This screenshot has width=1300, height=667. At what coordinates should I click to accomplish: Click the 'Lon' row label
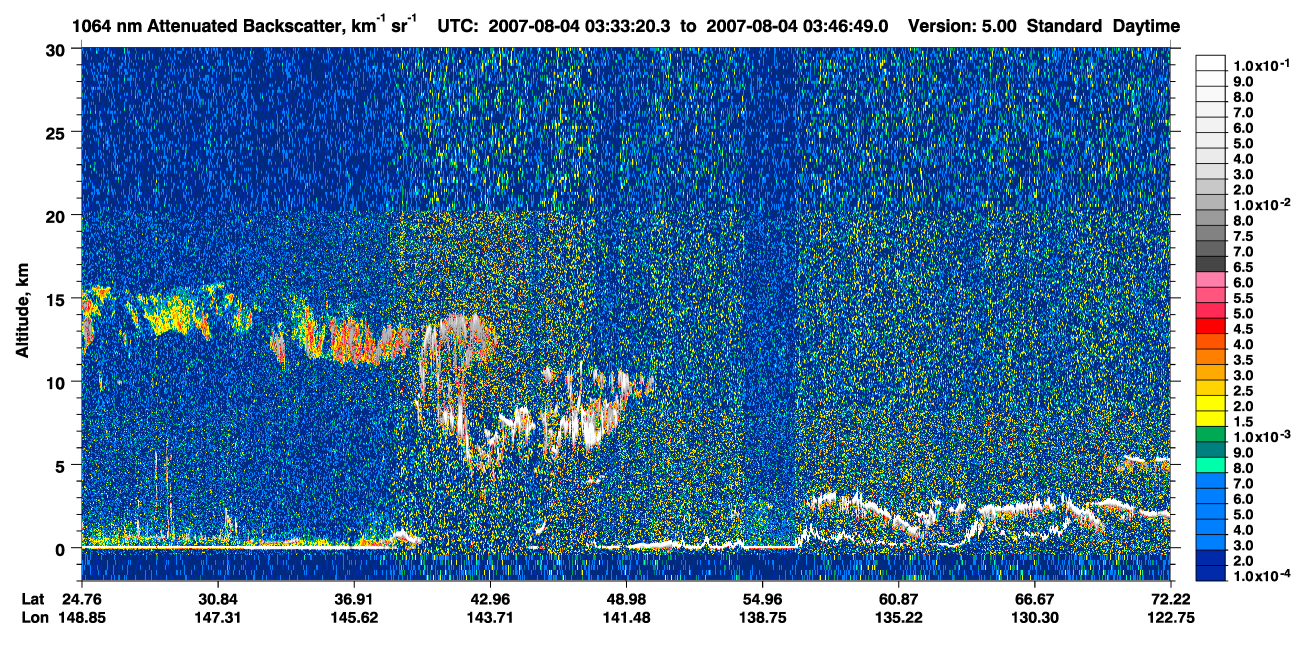[x=34, y=616]
